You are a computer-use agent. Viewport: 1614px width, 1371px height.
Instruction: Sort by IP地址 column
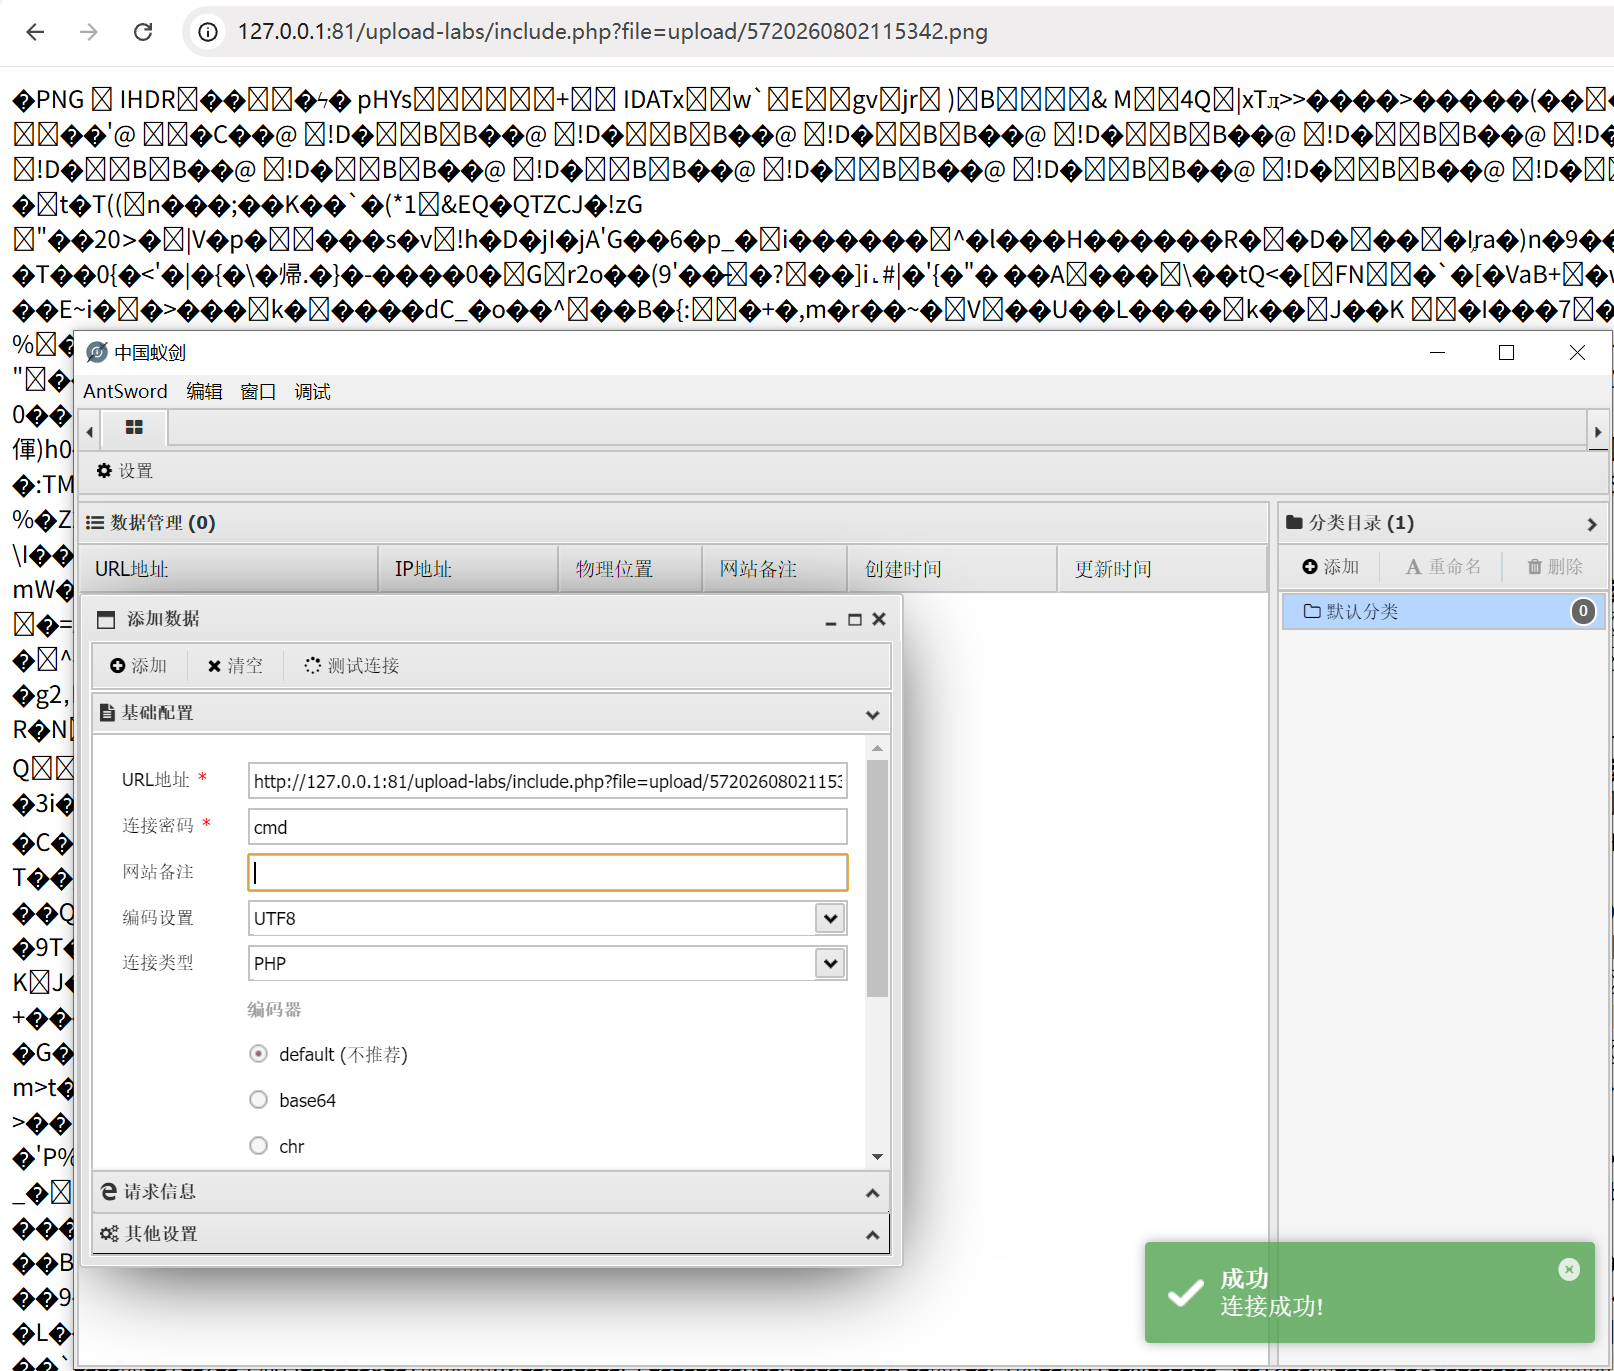pyautogui.click(x=468, y=569)
